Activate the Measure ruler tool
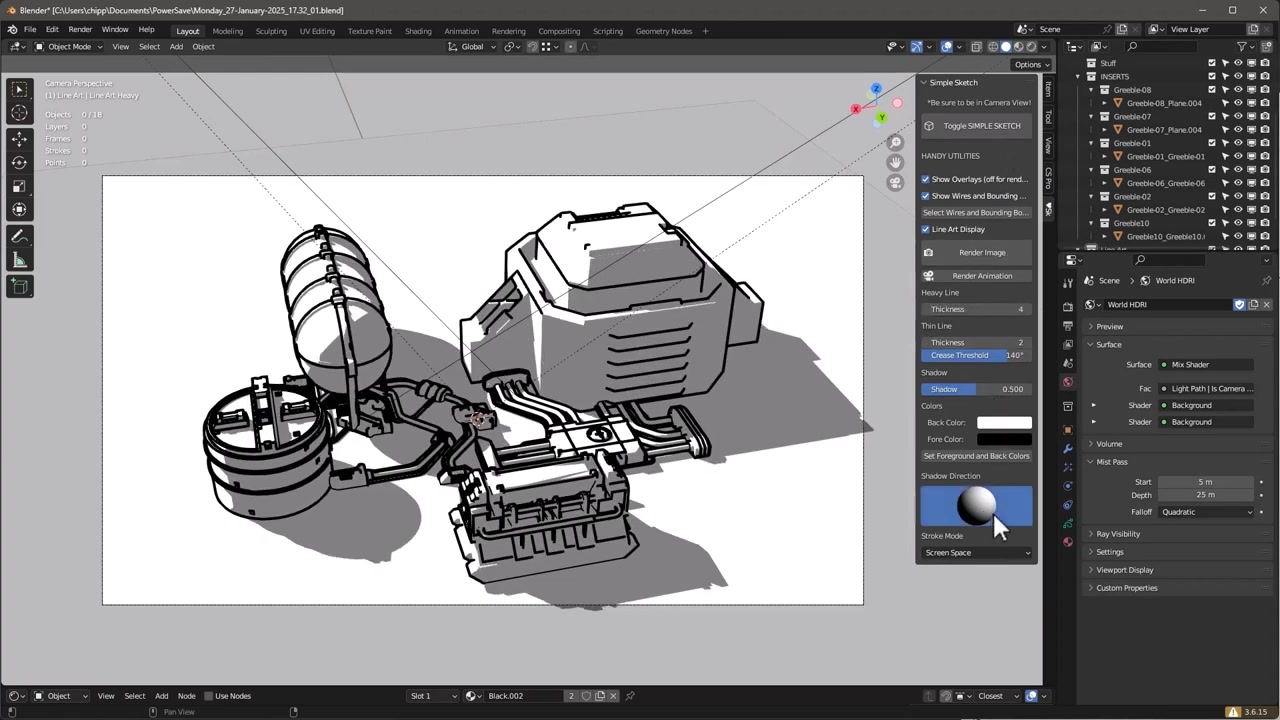This screenshot has height=720, width=1280. (x=19, y=261)
